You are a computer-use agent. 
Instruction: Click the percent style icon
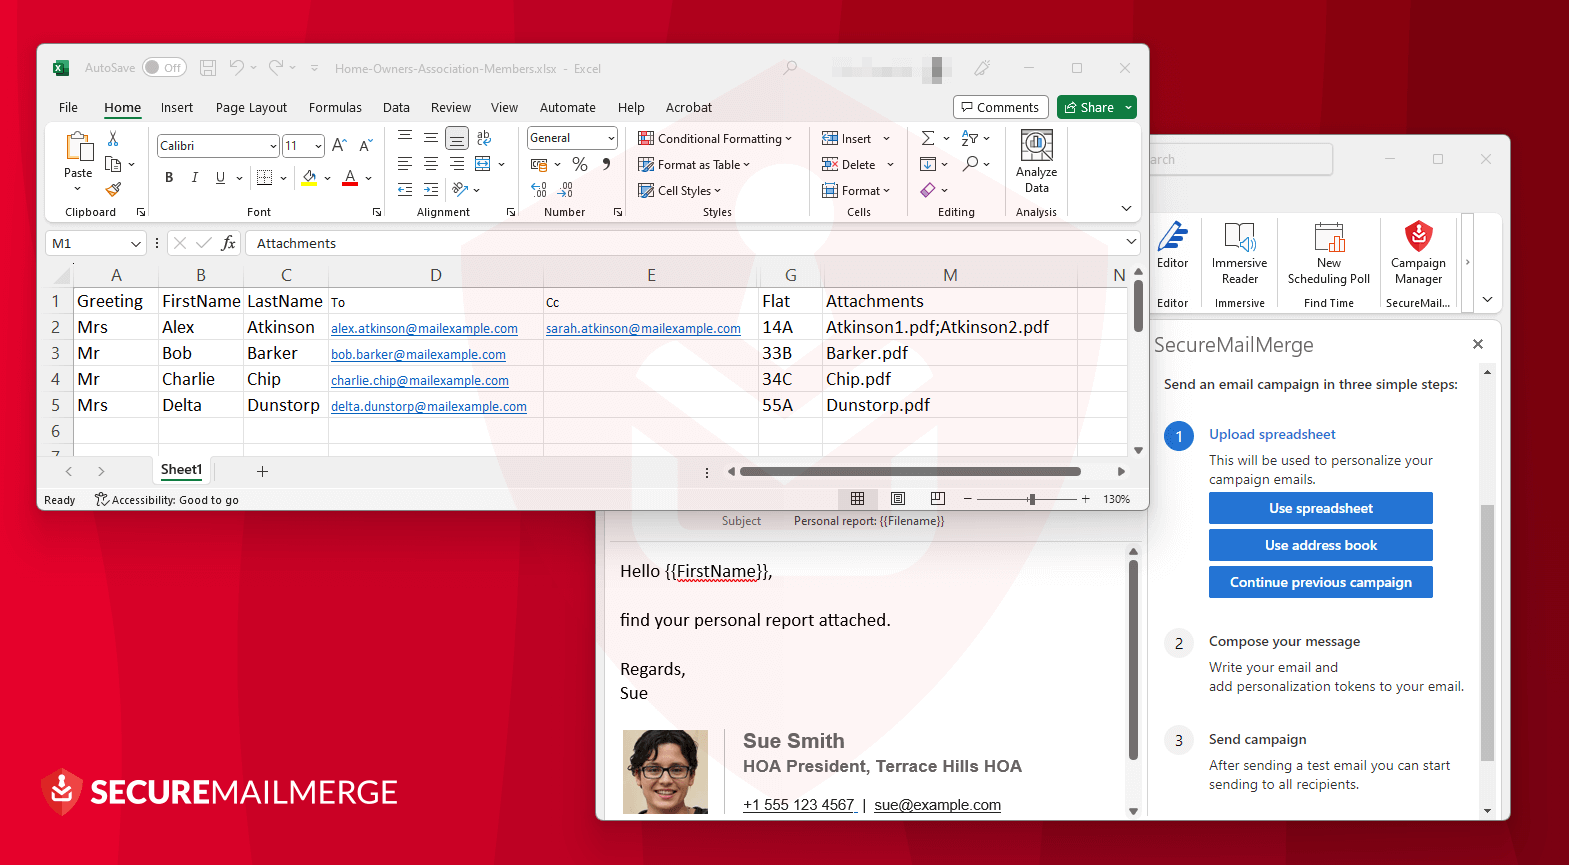(x=580, y=164)
